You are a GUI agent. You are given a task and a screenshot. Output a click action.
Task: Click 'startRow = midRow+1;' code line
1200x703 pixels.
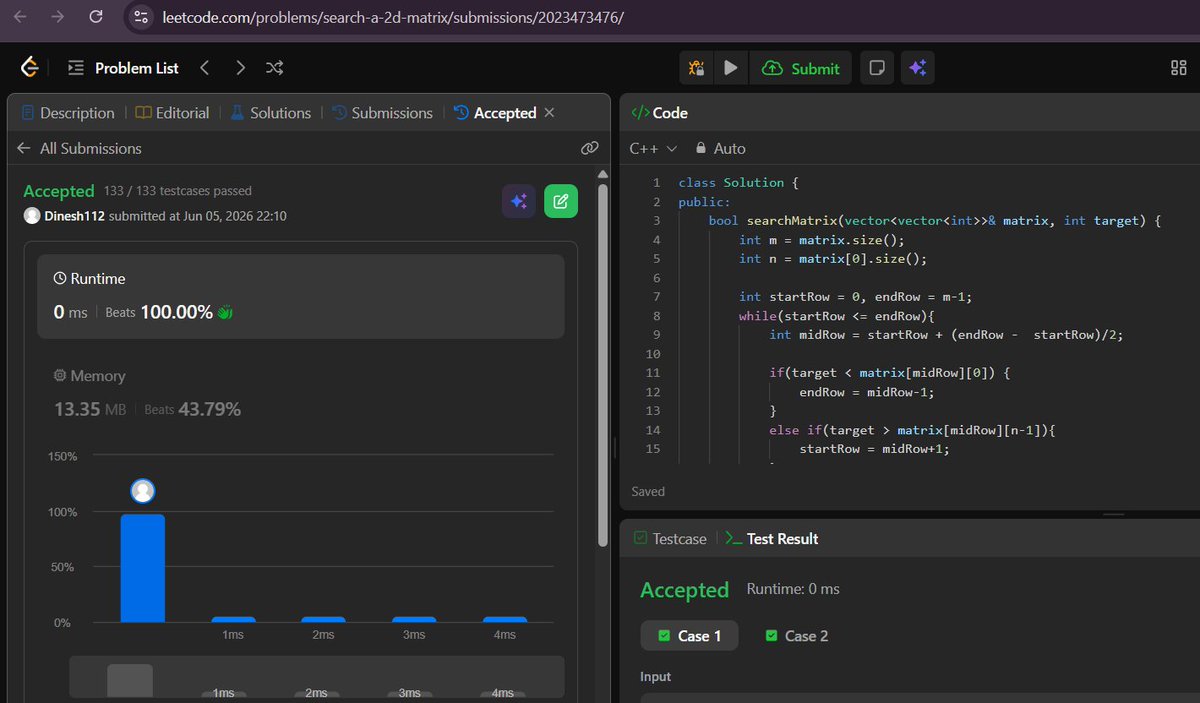(874, 448)
